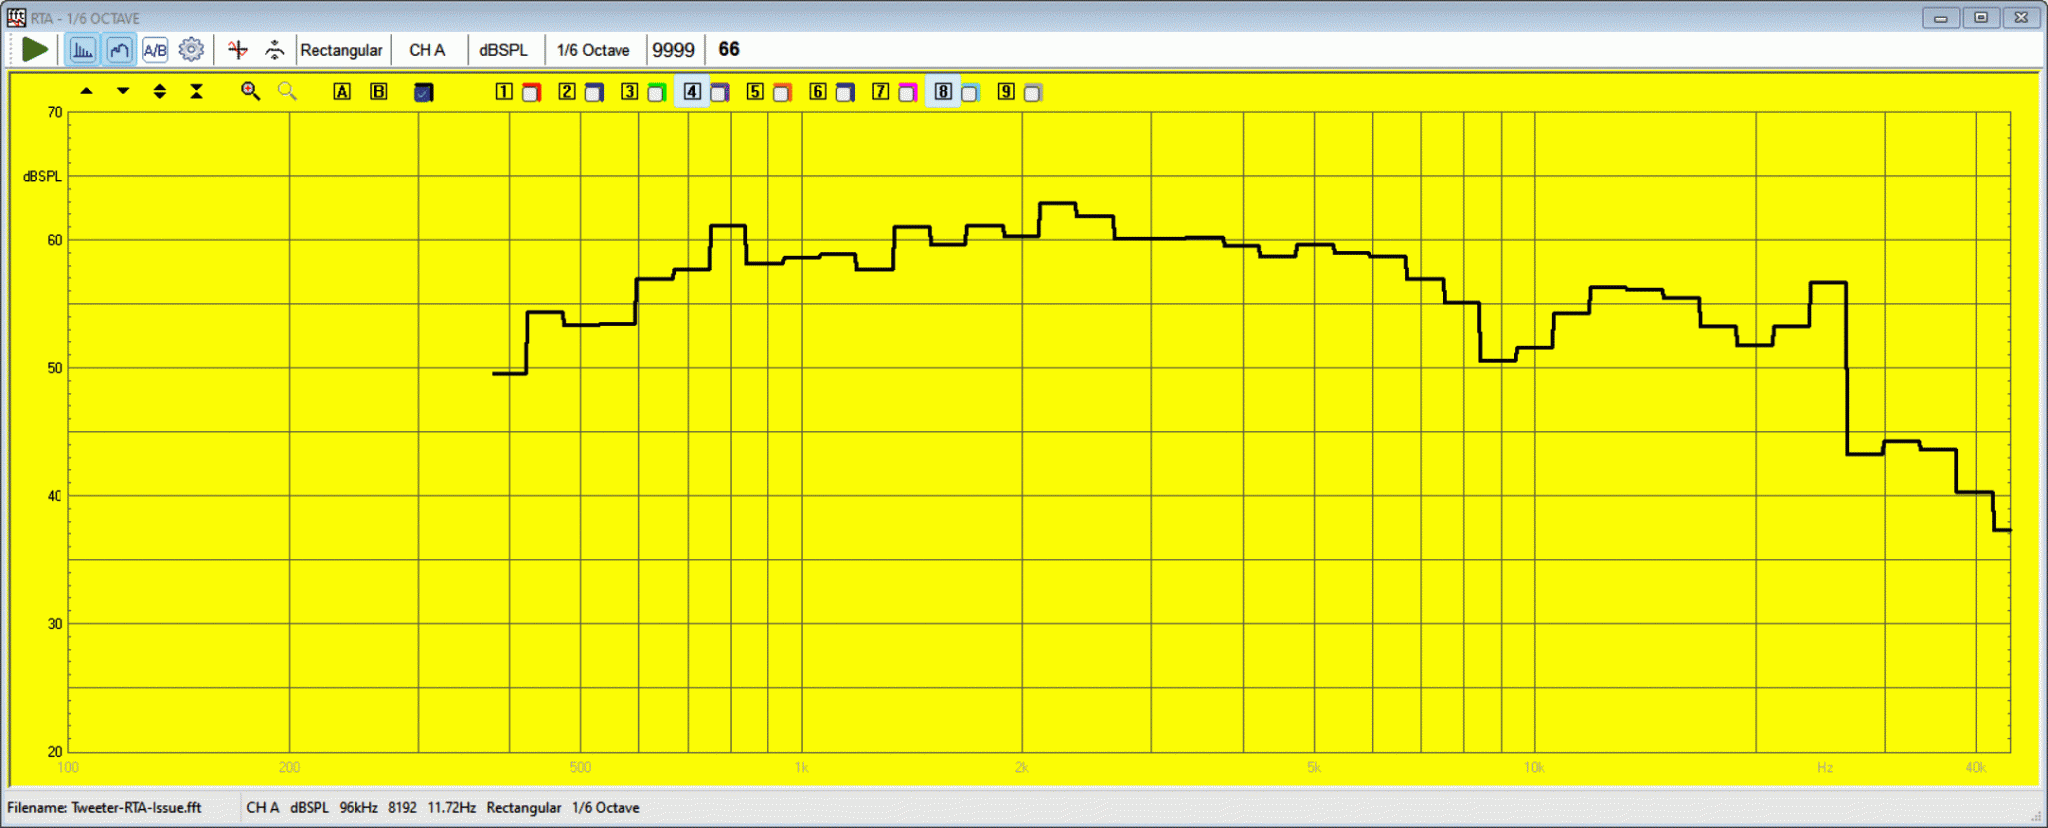The height and width of the screenshot is (828, 2048).
Task: Open the CH A channel selector
Action: (427, 50)
